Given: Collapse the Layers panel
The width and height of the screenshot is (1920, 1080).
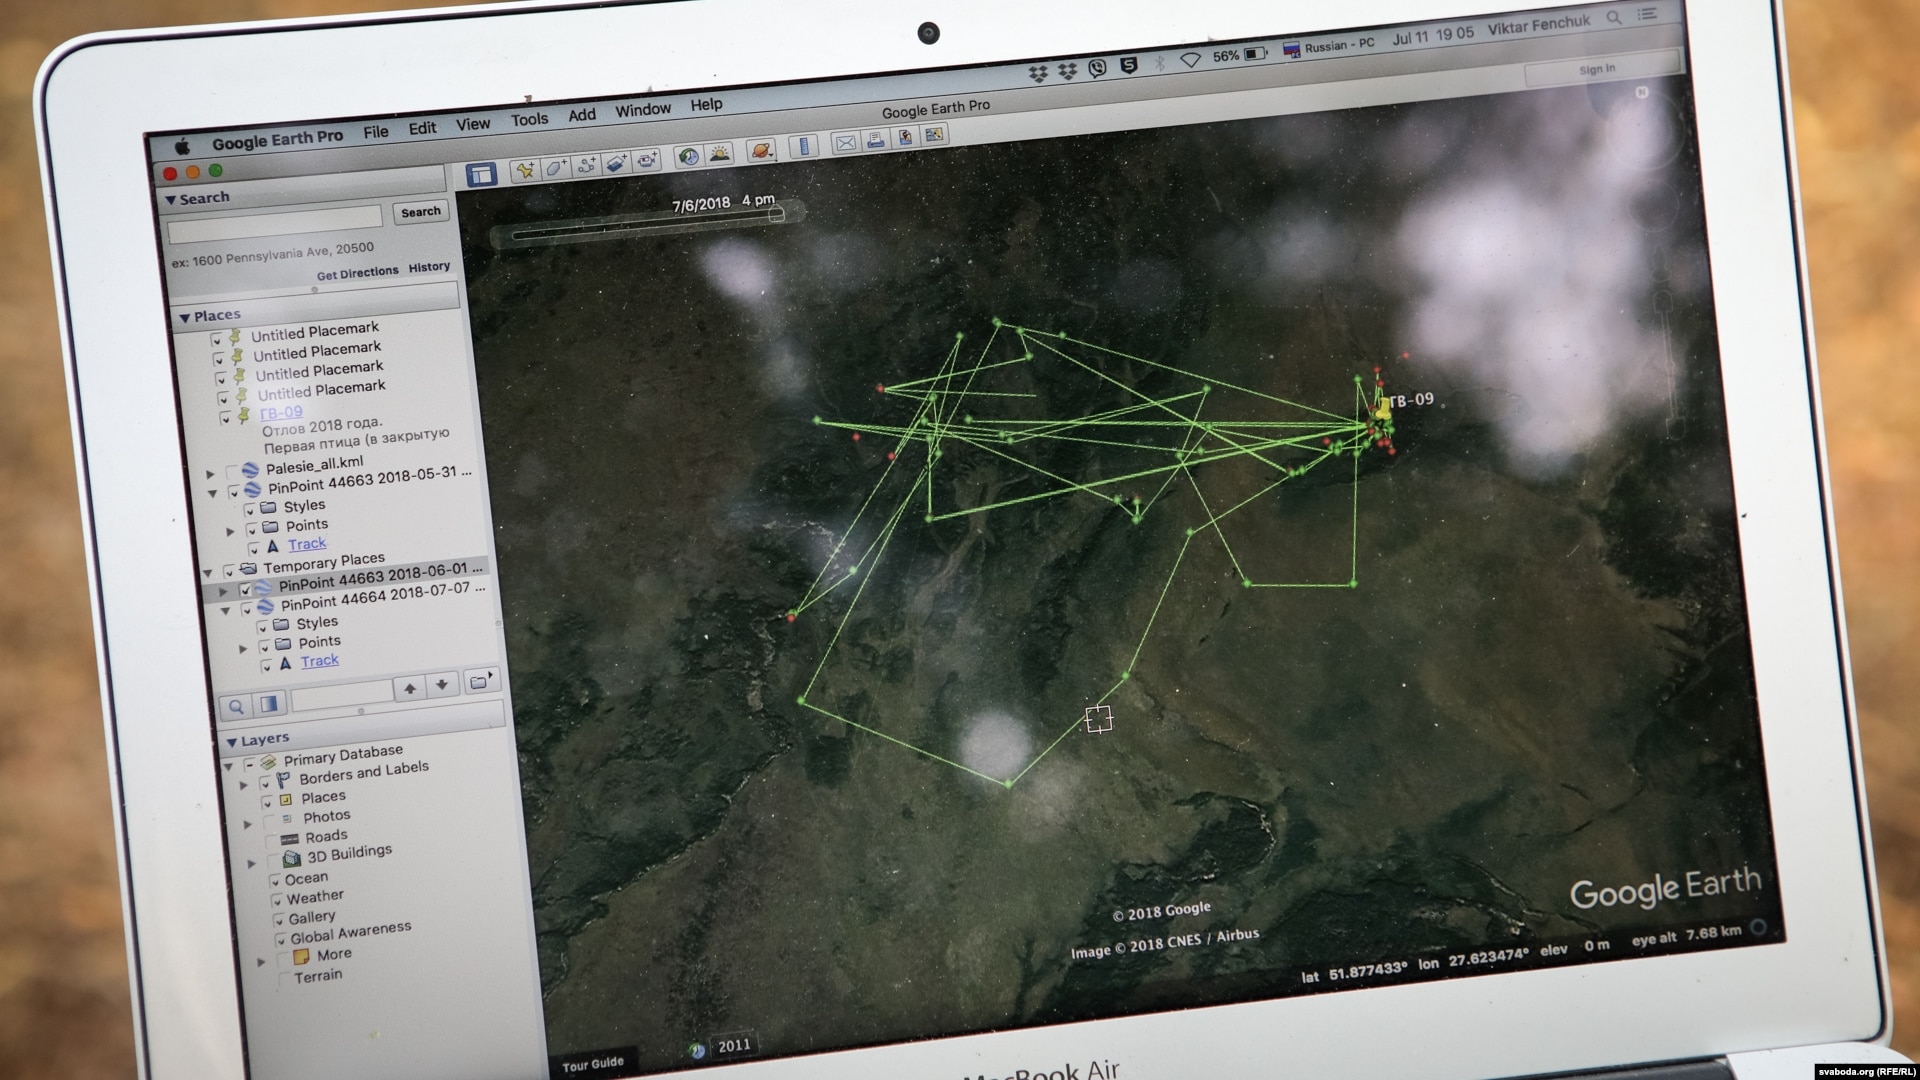Looking at the screenshot, I should tap(231, 742).
